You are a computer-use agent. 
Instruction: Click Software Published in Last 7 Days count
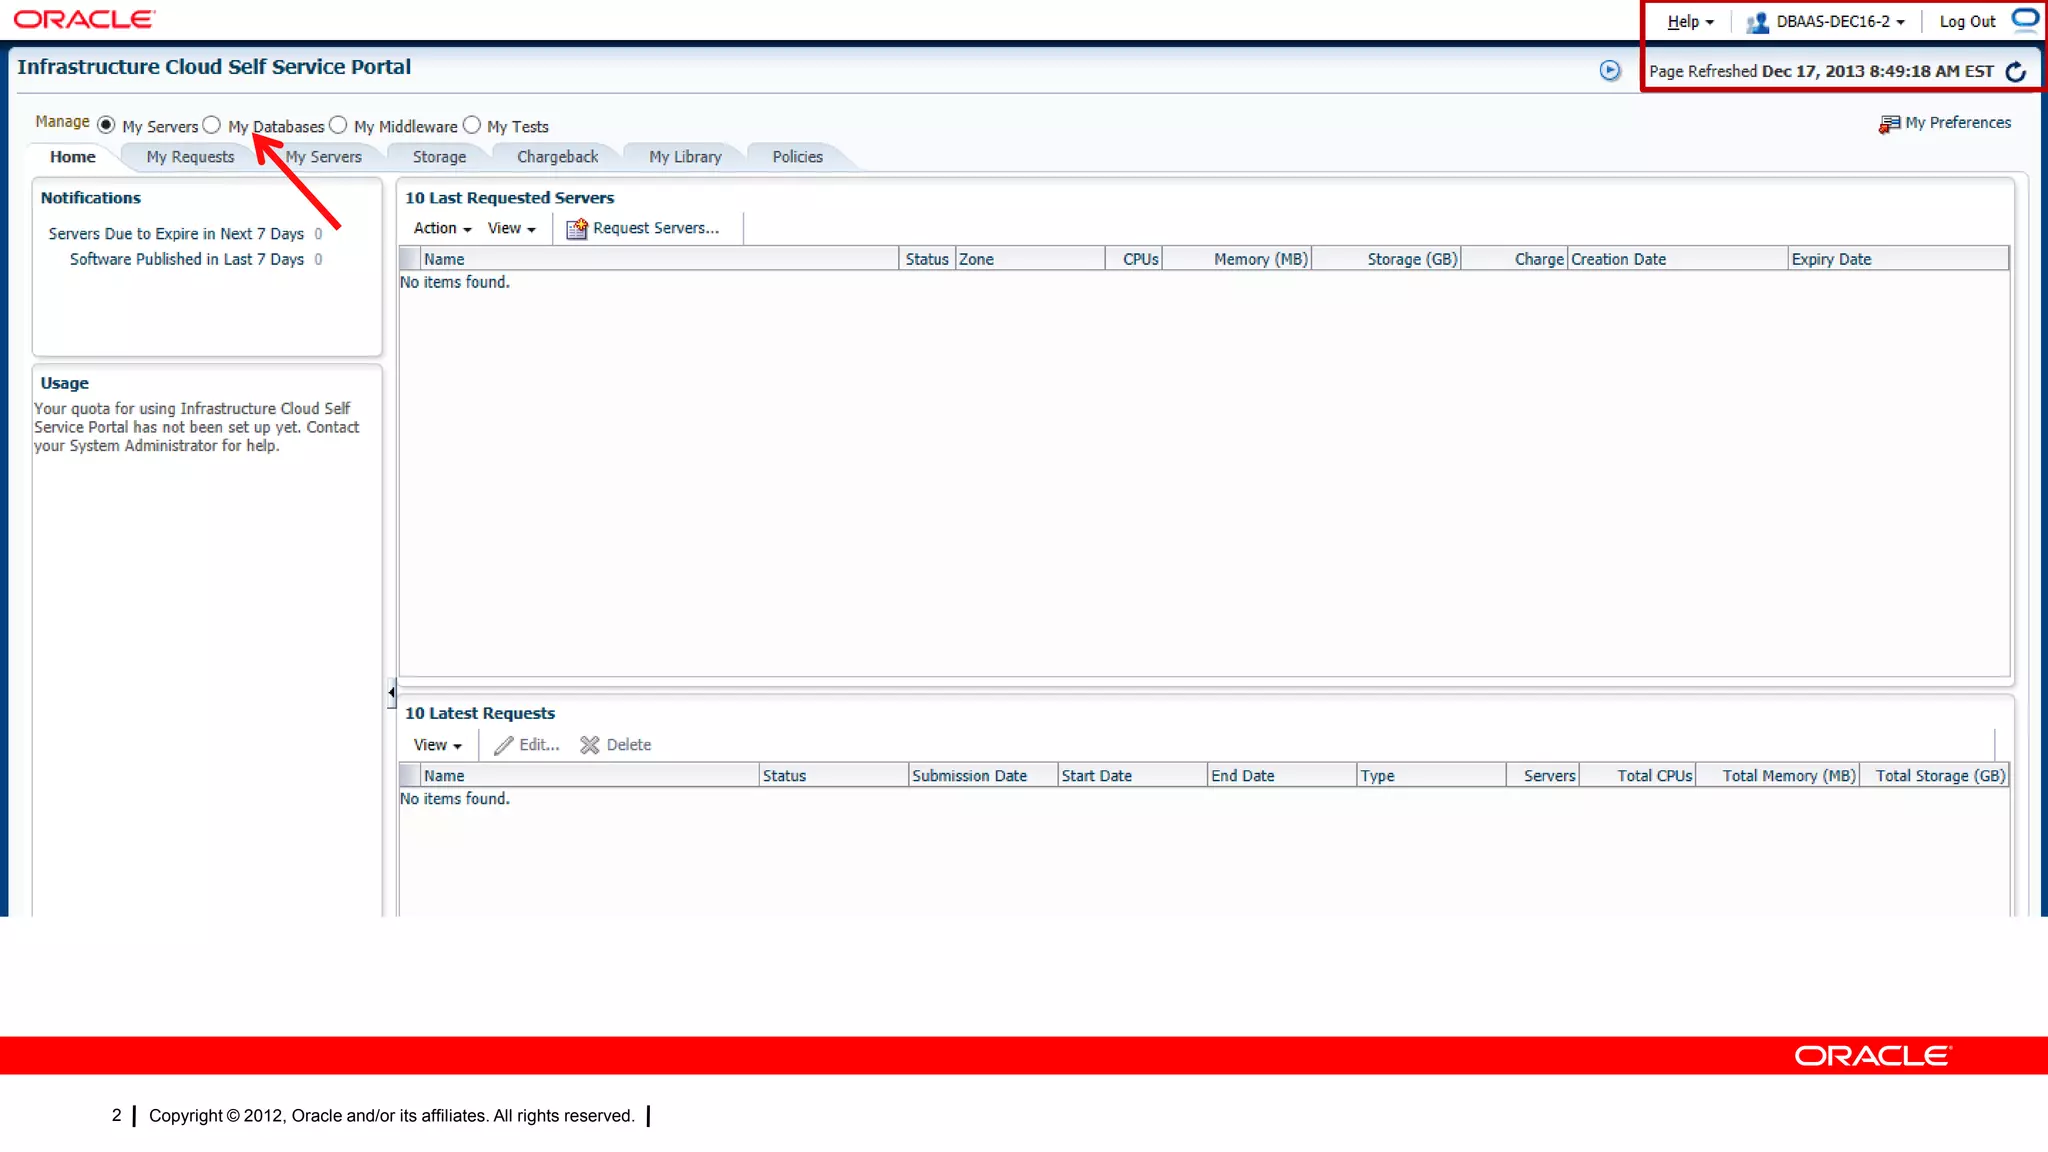318,259
